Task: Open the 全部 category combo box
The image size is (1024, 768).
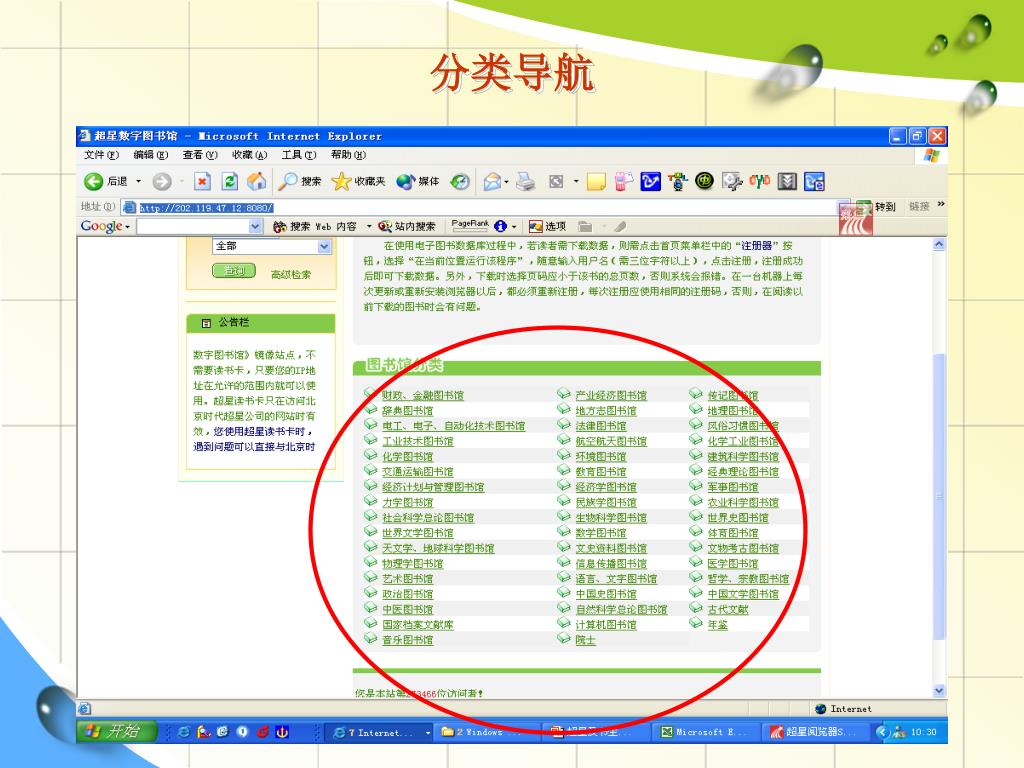Action: coord(272,246)
